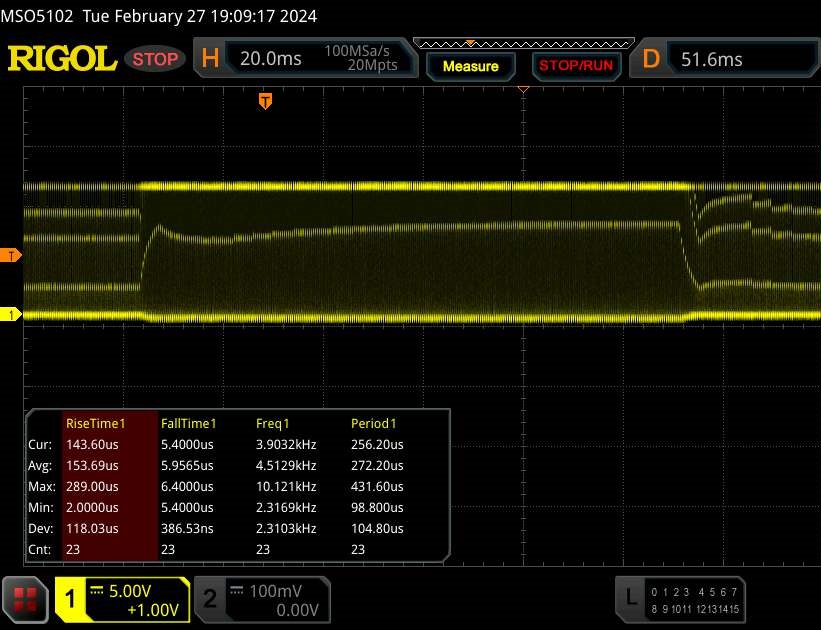Open the 20.0ms timebase setting

tap(271, 59)
